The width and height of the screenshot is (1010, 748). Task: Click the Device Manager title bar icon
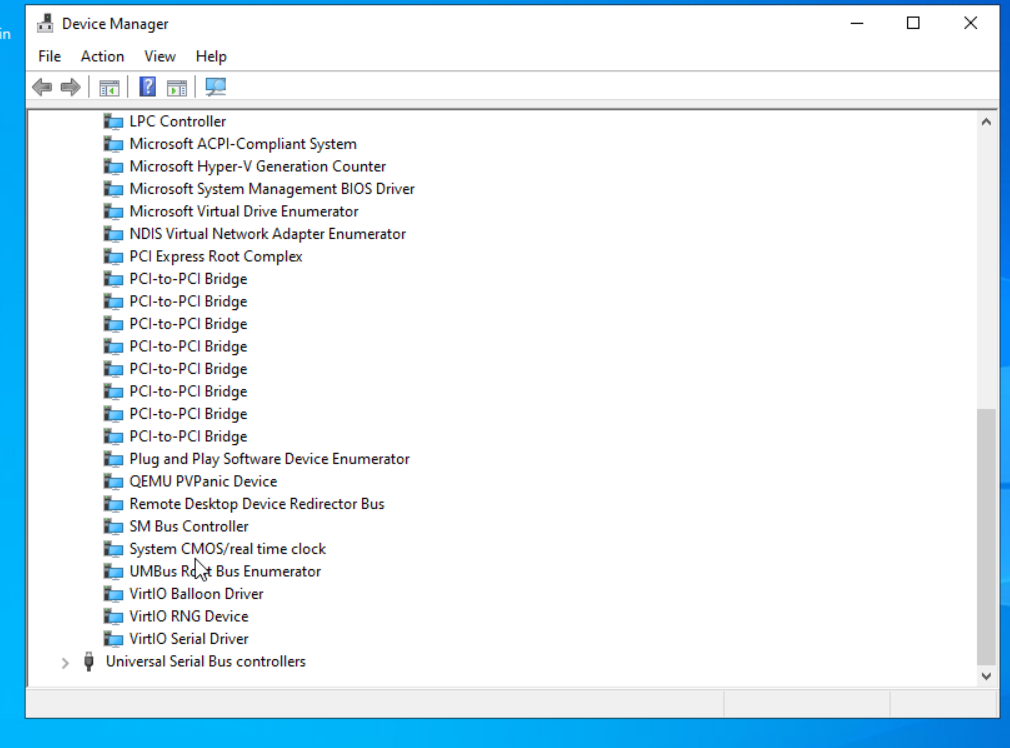[45, 24]
